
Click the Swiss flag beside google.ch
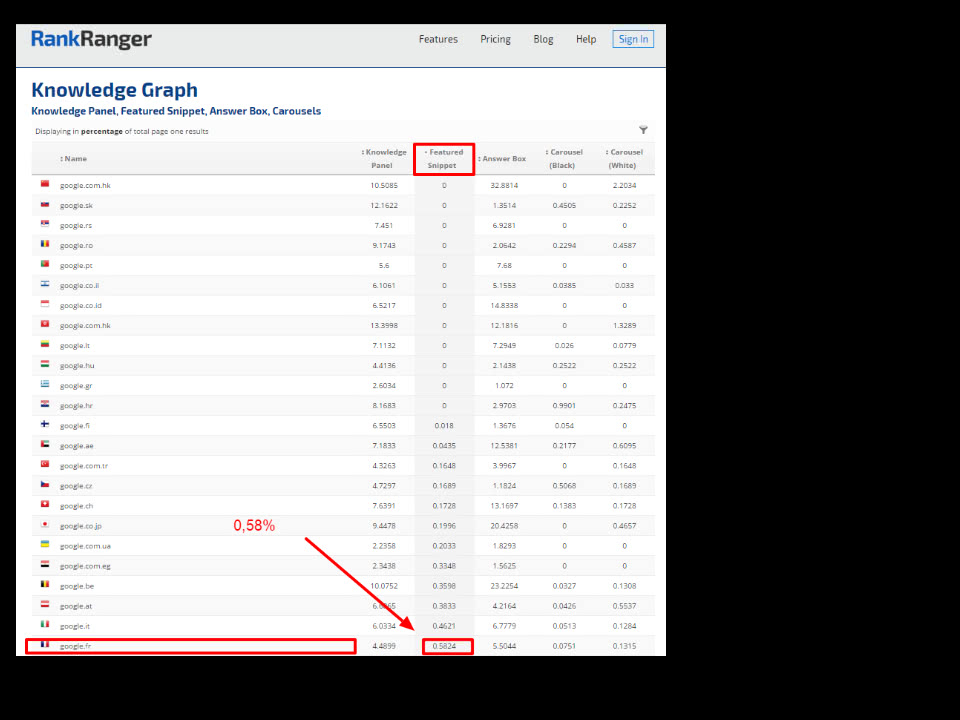[45, 504]
